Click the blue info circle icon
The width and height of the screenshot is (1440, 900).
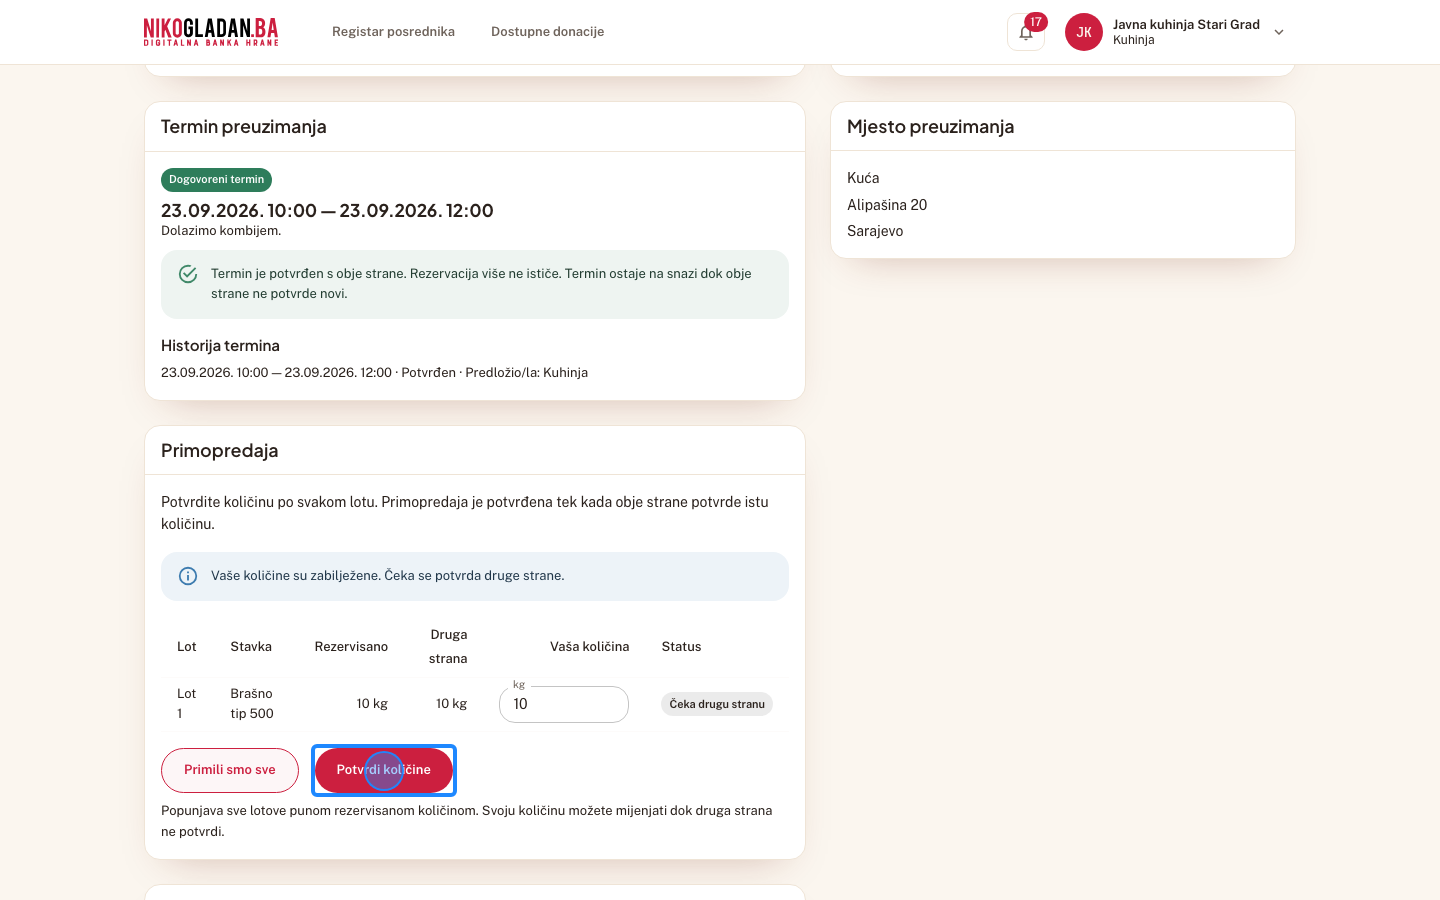(188, 576)
